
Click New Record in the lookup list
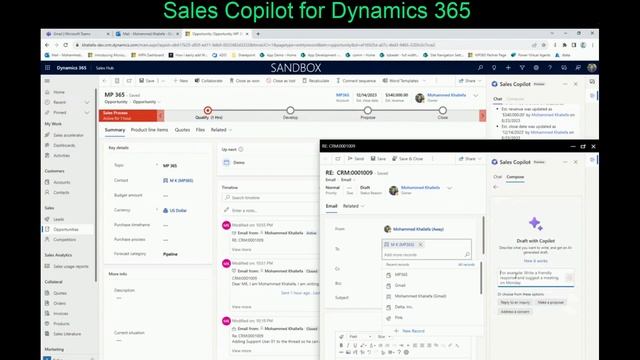pos(410,331)
